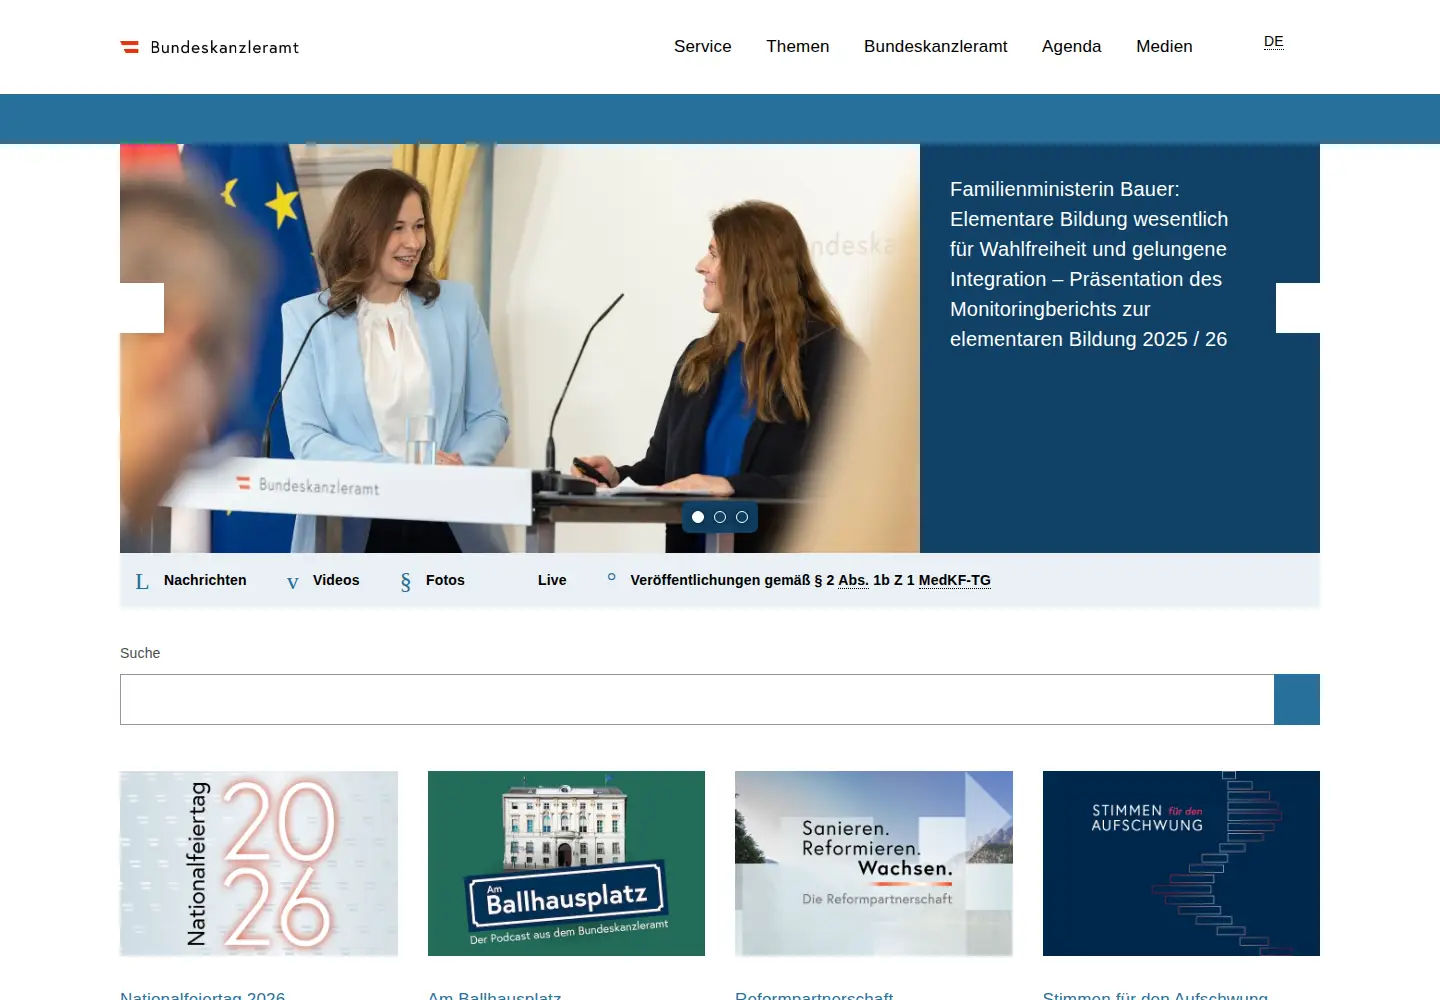This screenshot has height=1000, width=1440.
Task: Open the Am Ballhausplatz podcast thumbnail
Action: click(x=566, y=863)
